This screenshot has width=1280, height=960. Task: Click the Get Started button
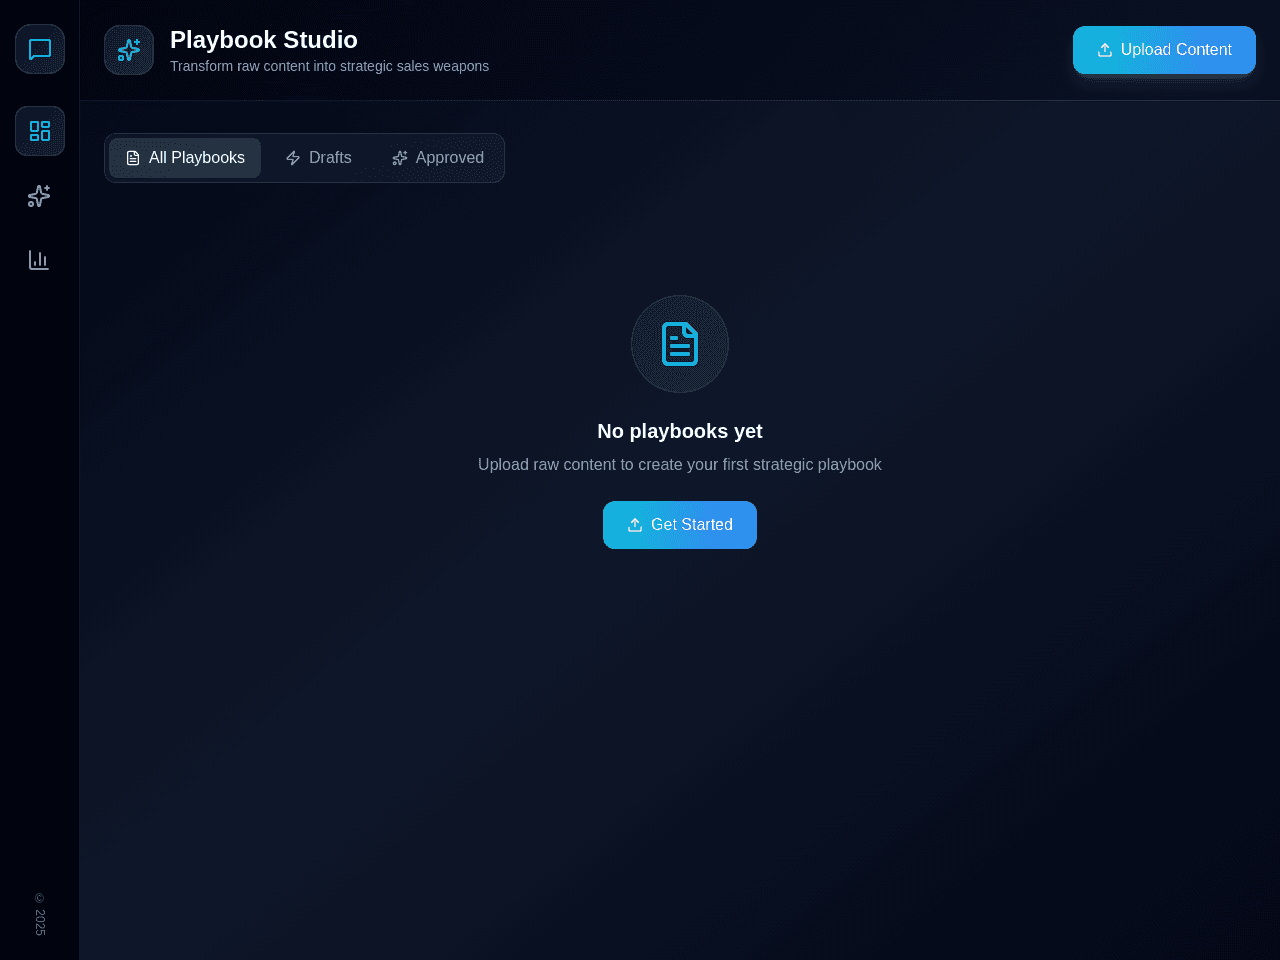click(x=680, y=525)
